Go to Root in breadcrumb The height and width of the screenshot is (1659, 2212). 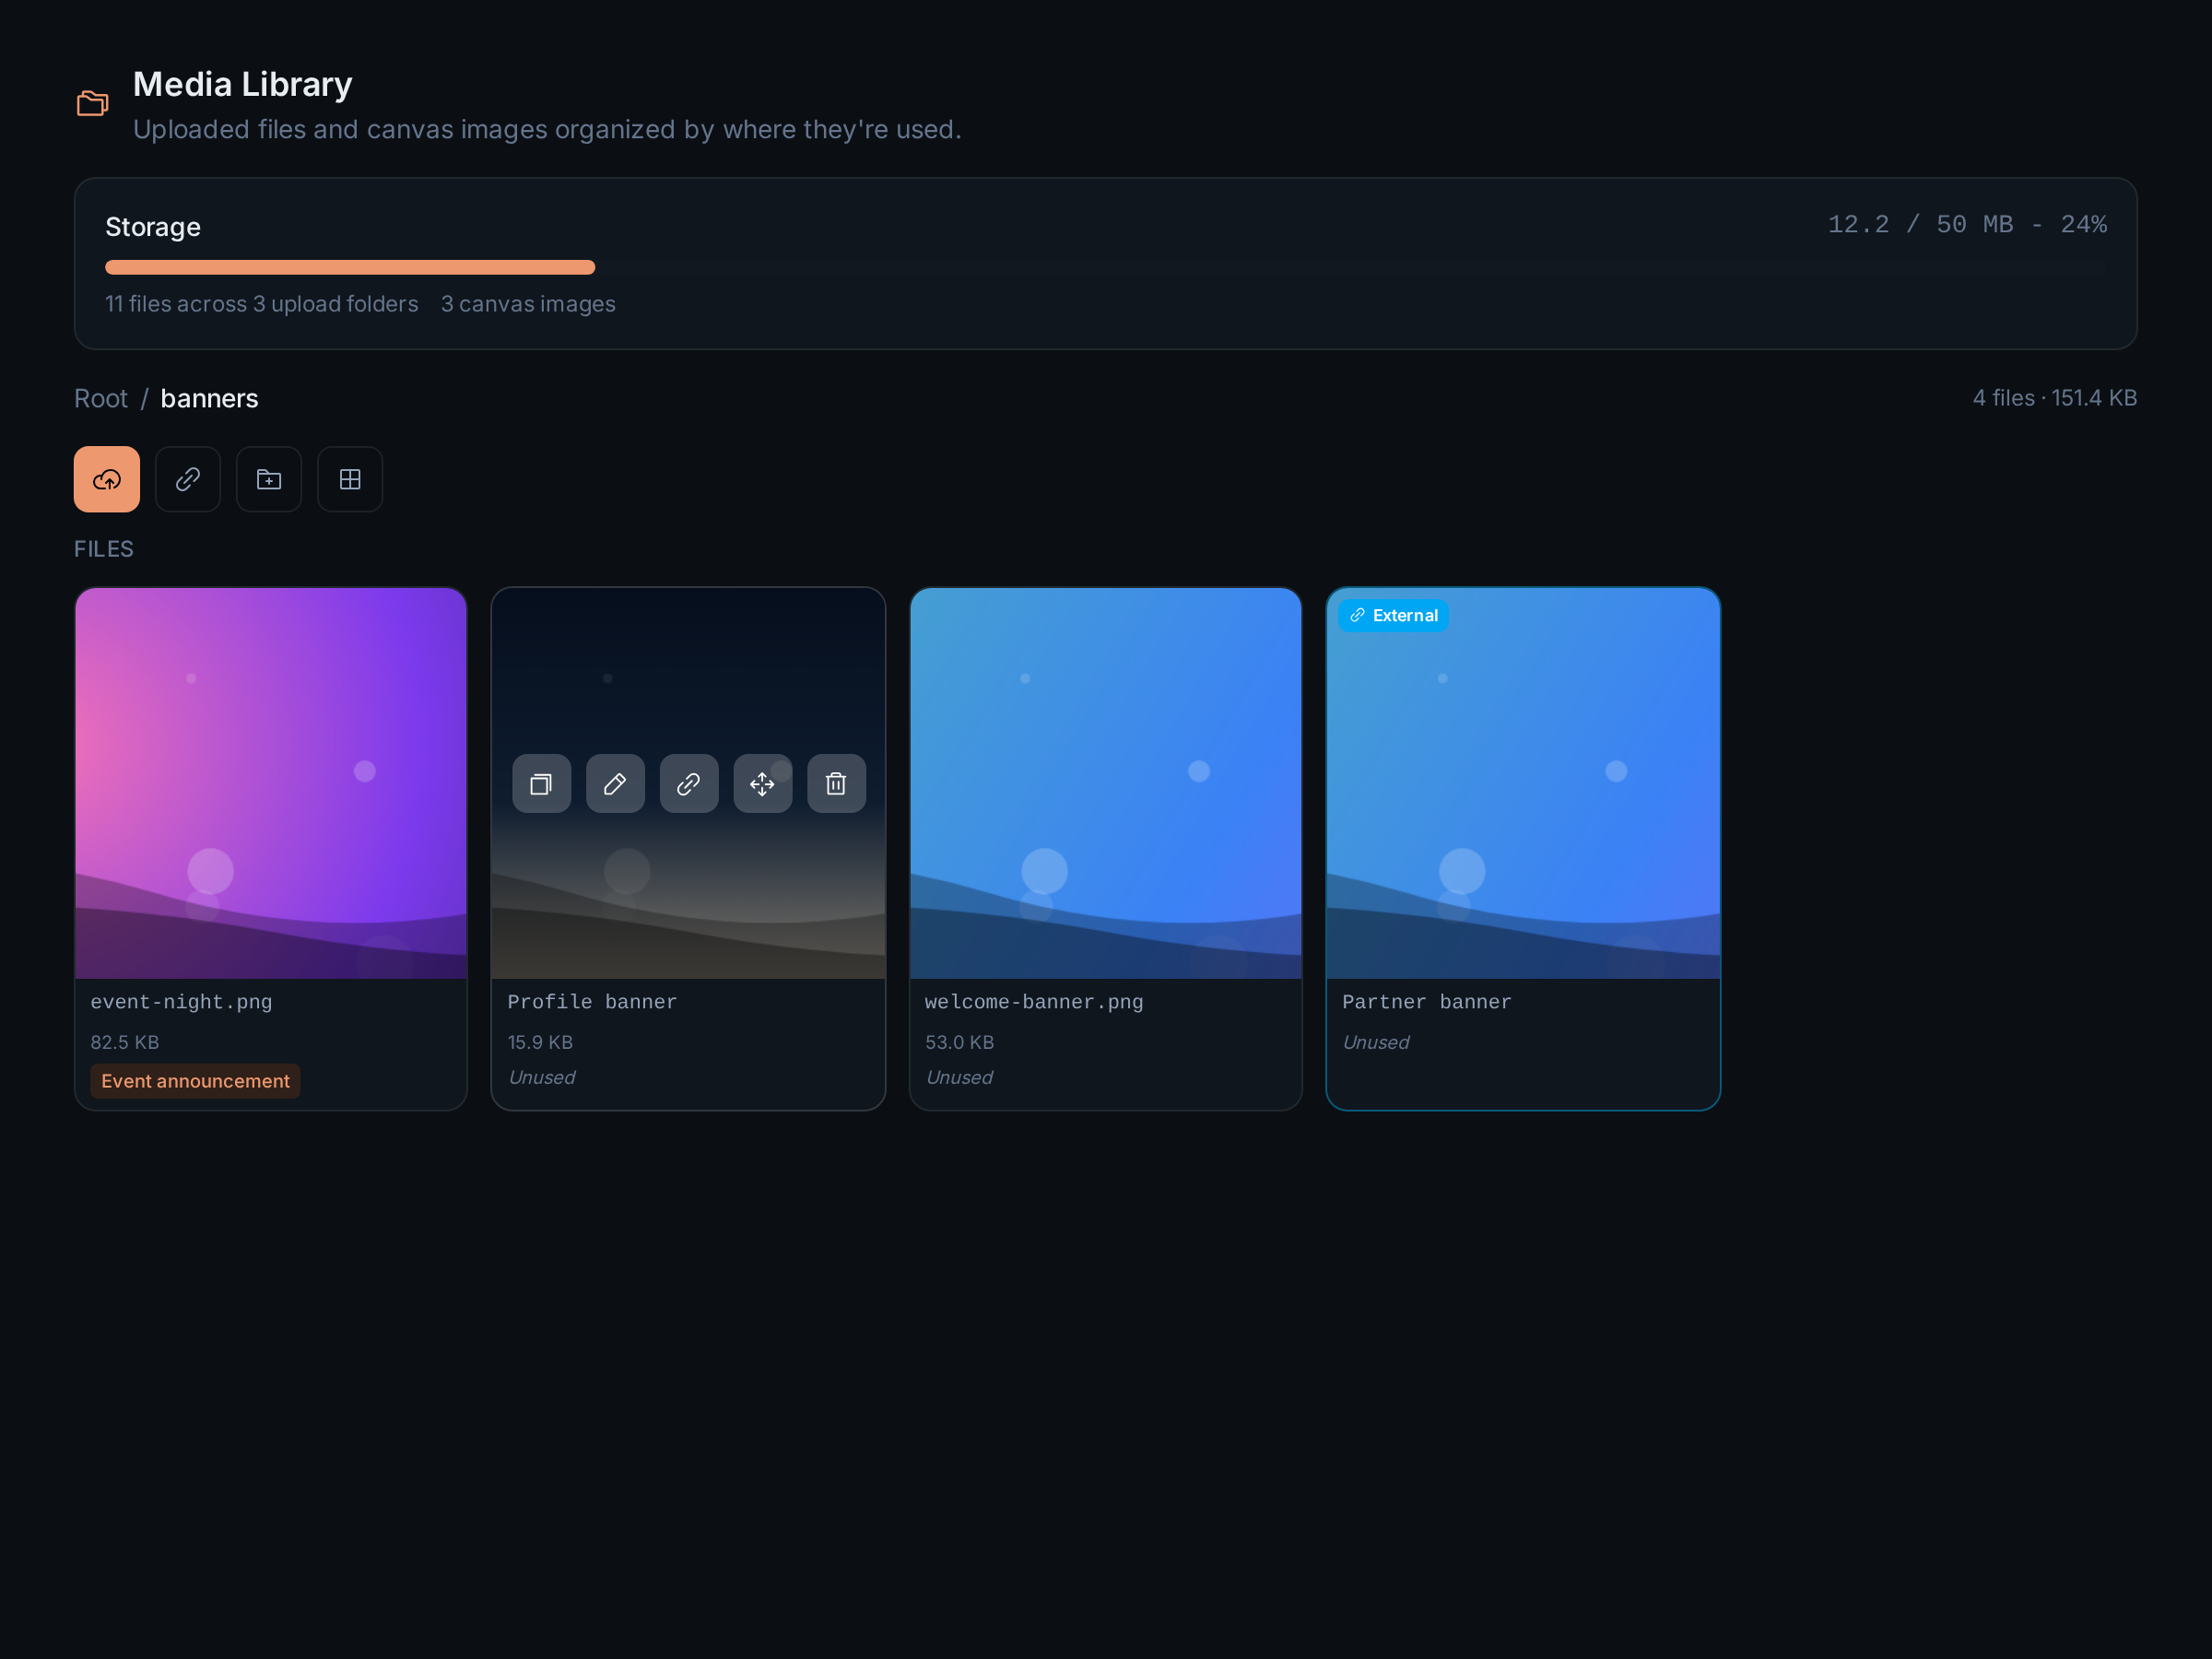point(101,398)
